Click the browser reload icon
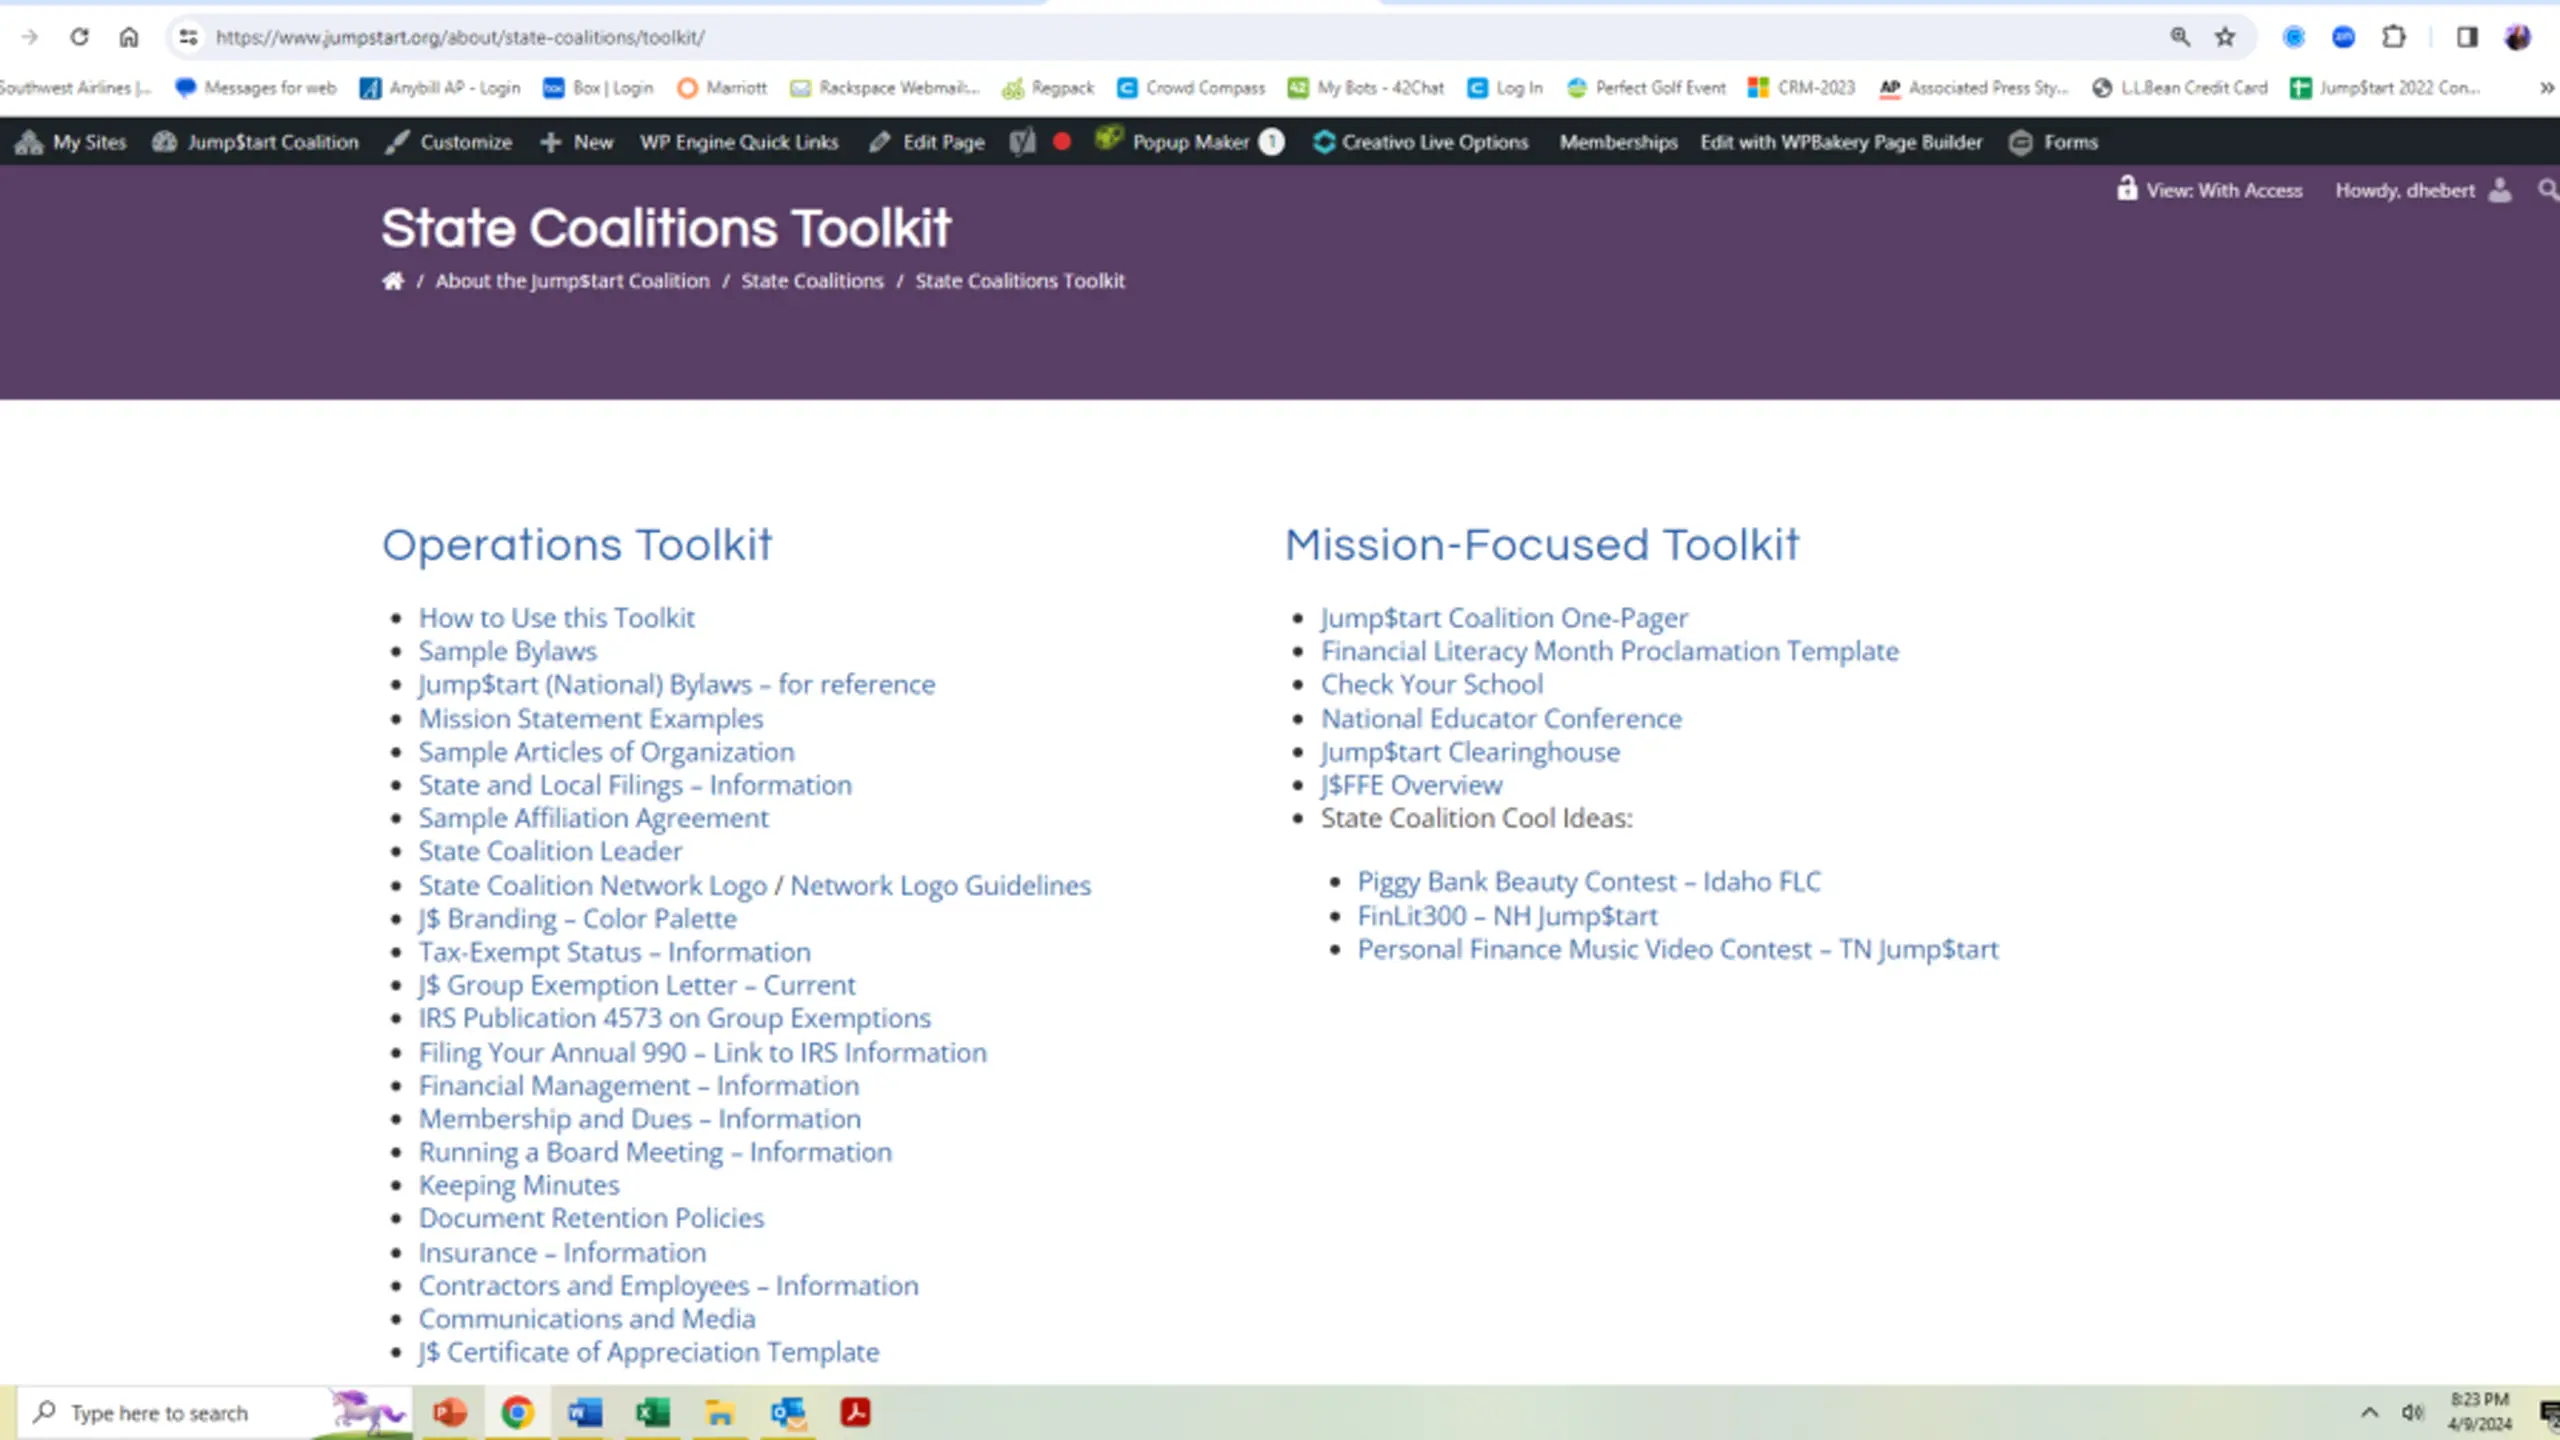This screenshot has height=1440, width=2560. (79, 37)
